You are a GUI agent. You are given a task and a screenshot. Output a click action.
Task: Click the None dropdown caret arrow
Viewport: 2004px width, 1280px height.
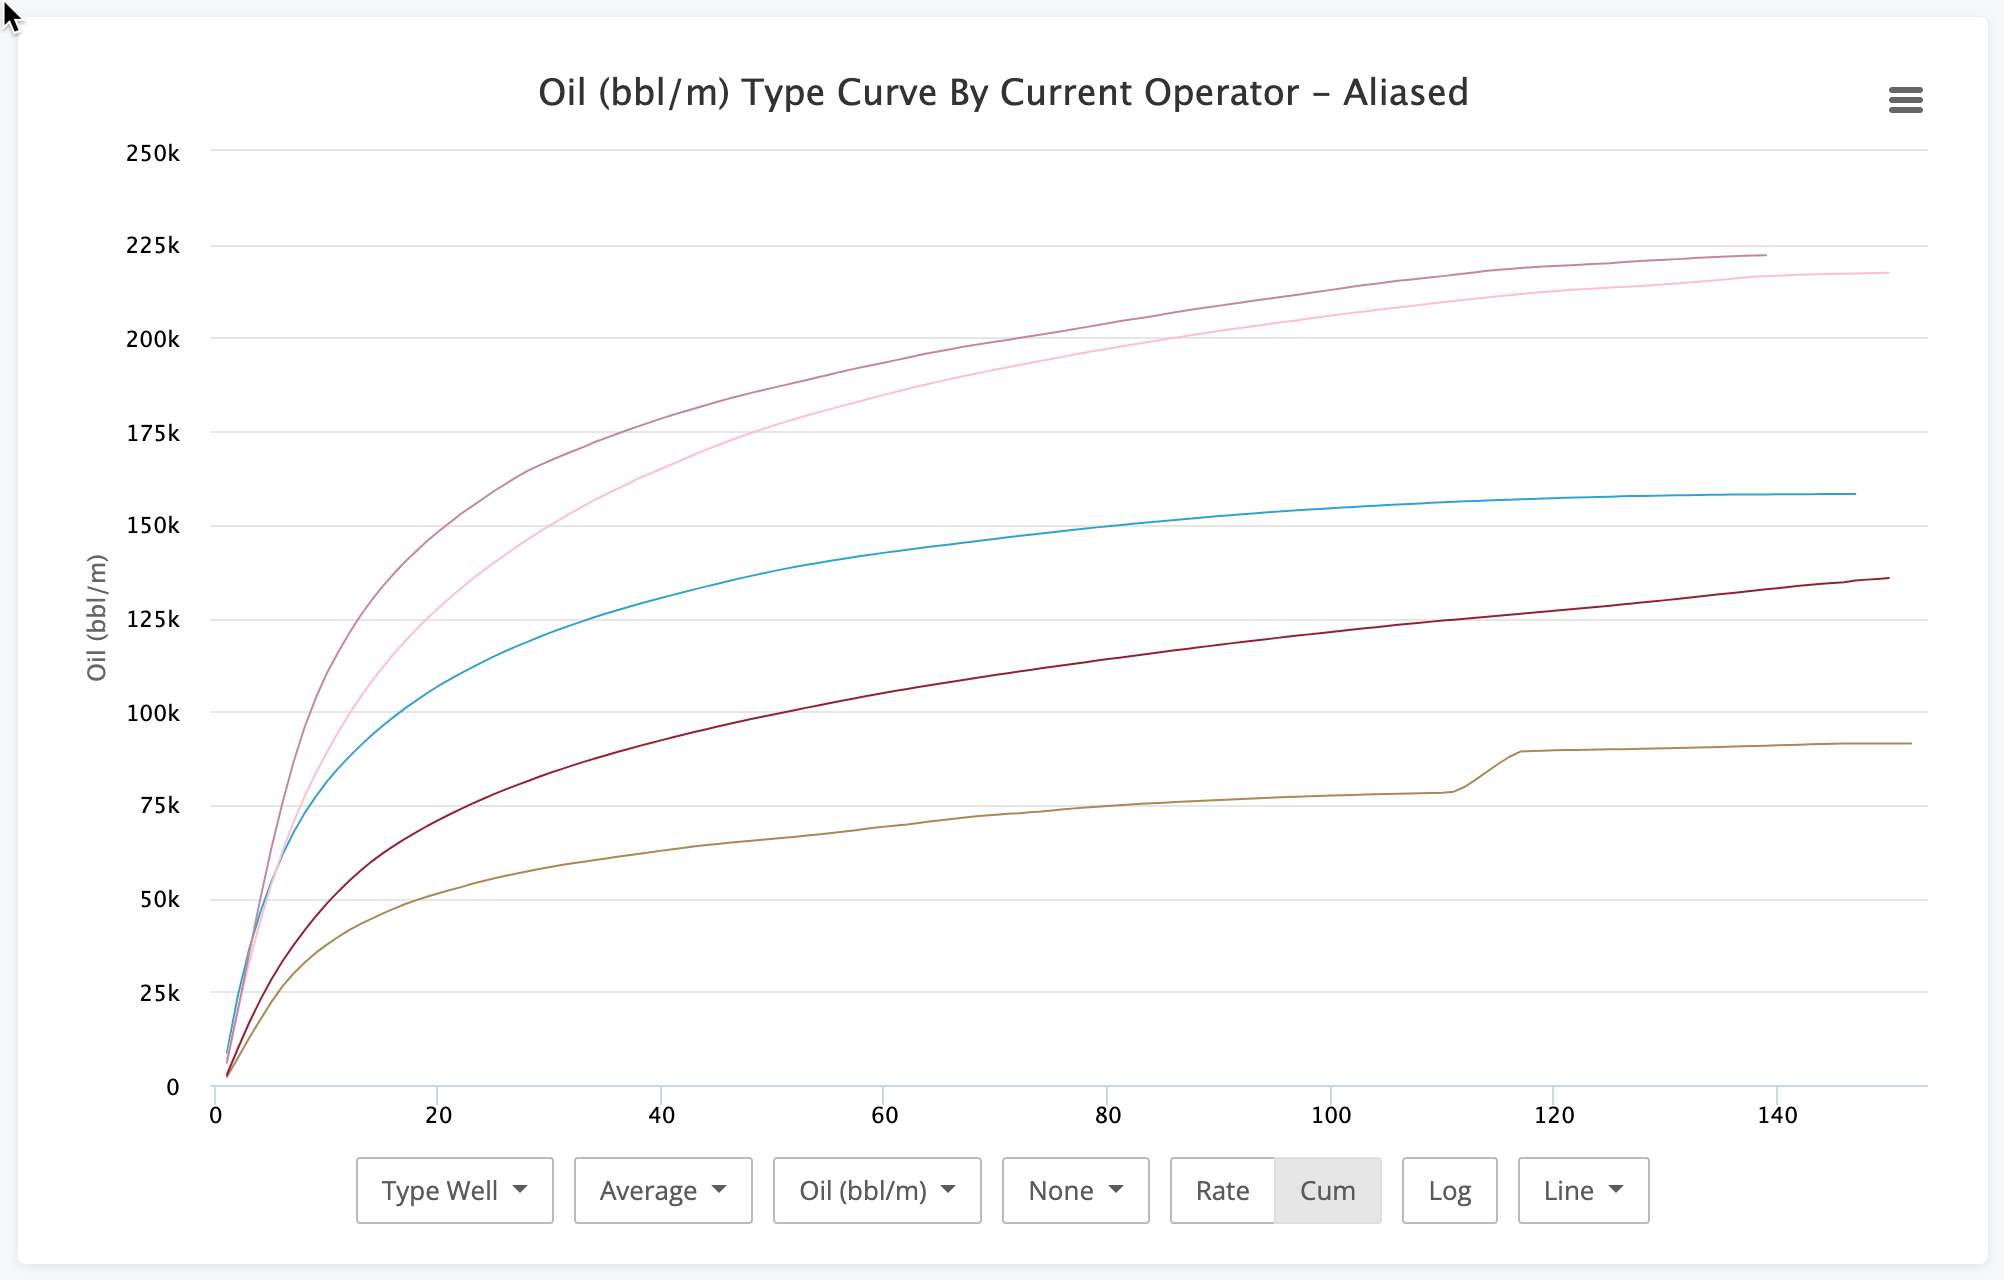point(1116,1189)
